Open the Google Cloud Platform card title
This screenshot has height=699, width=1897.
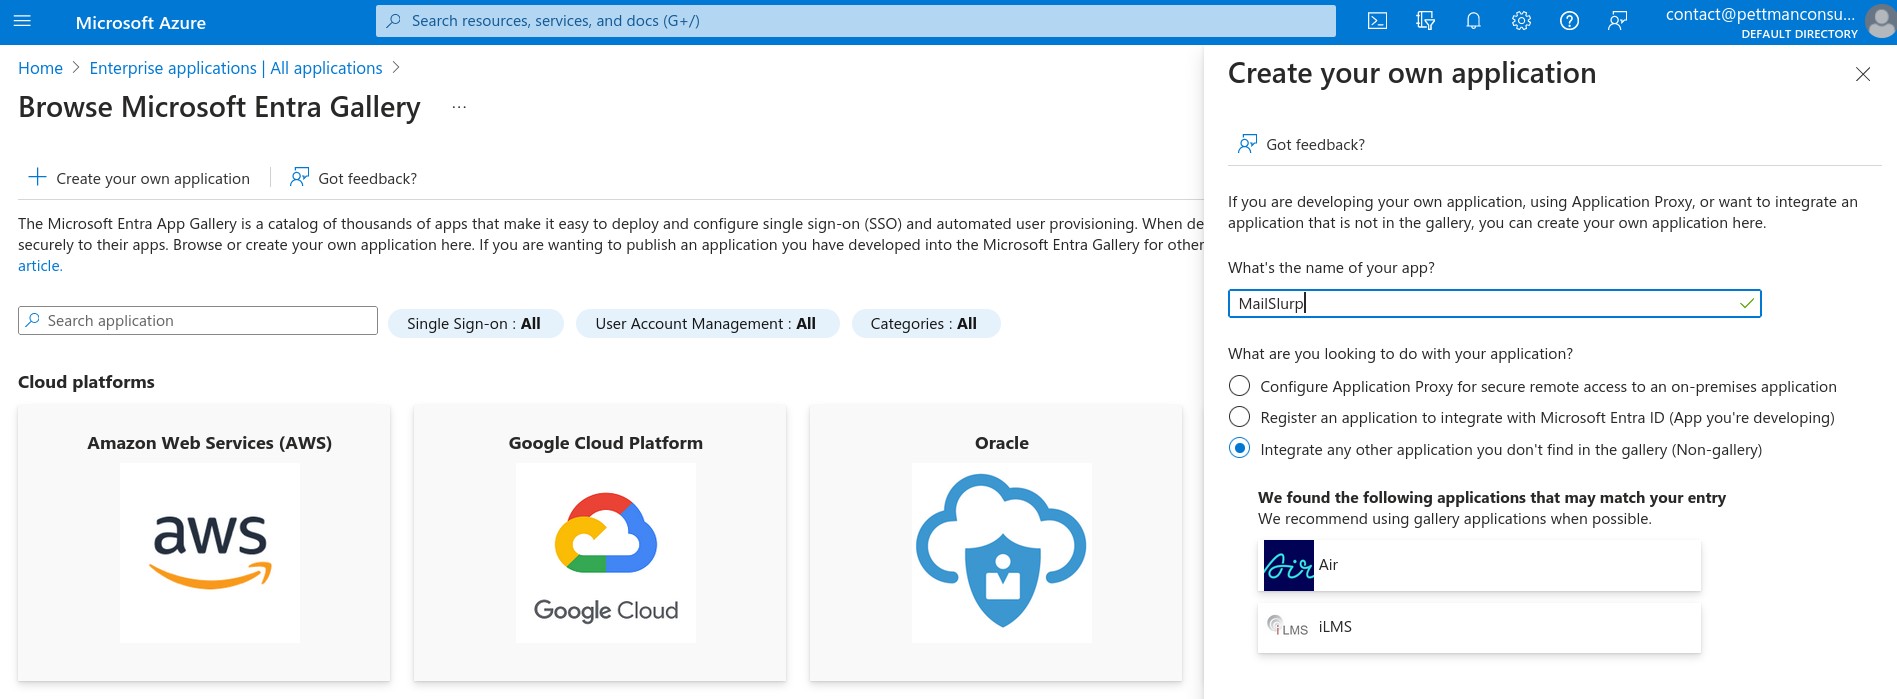pyautogui.click(x=606, y=443)
